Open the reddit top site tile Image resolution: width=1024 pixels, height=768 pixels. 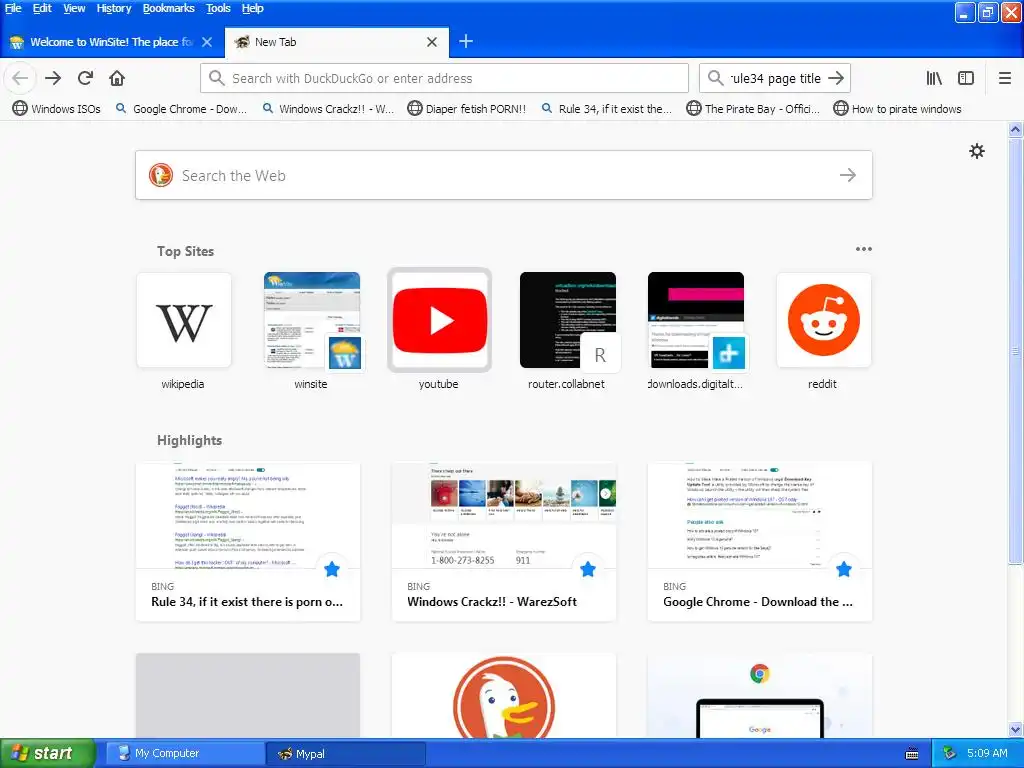[824, 320]
